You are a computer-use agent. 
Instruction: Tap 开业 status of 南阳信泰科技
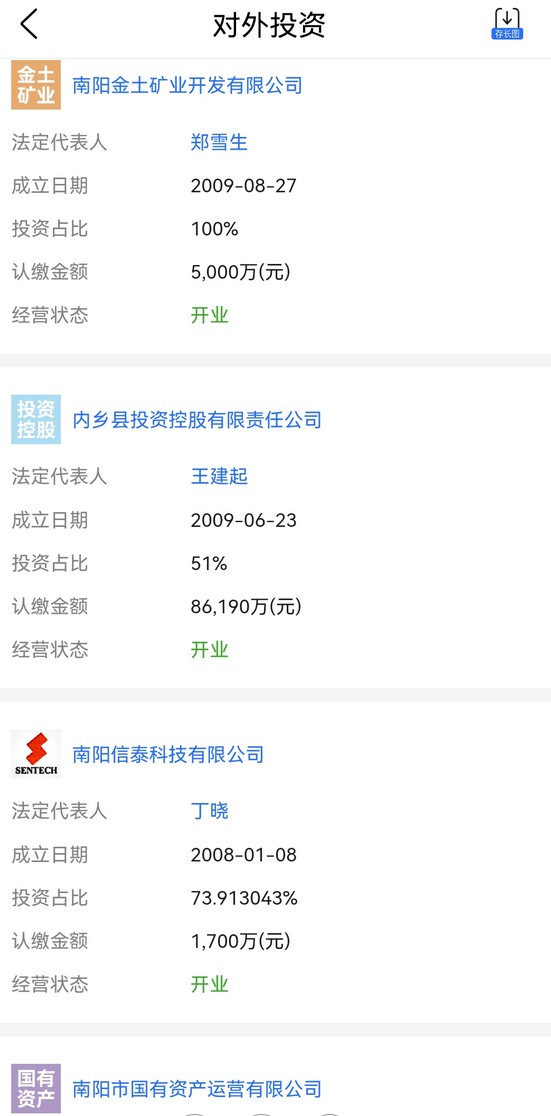coord(210,984)
